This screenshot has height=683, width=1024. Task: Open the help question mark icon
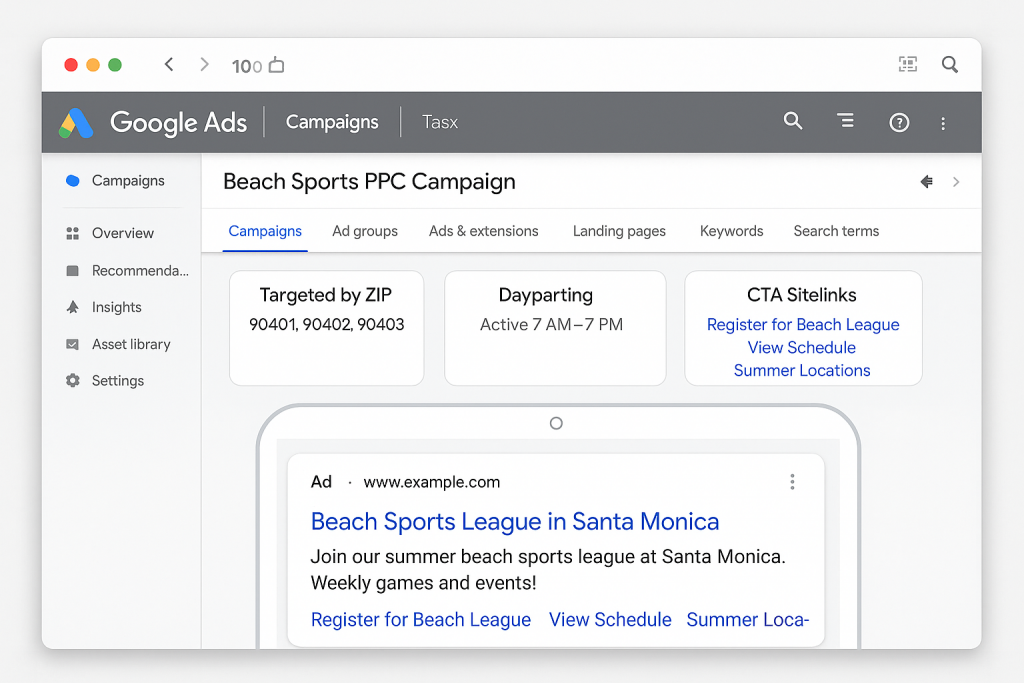point(899,122)
